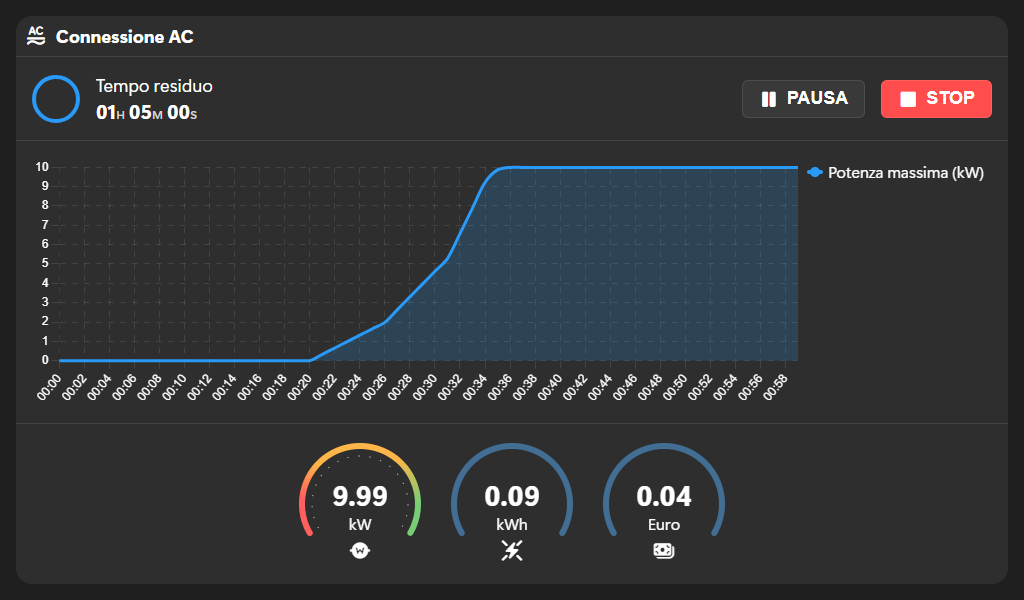Image resolution: width=1024 pixels, height=600 pixels.
Task: Click the blue remaining-time progress ring
Action: [x=56, y=99]
